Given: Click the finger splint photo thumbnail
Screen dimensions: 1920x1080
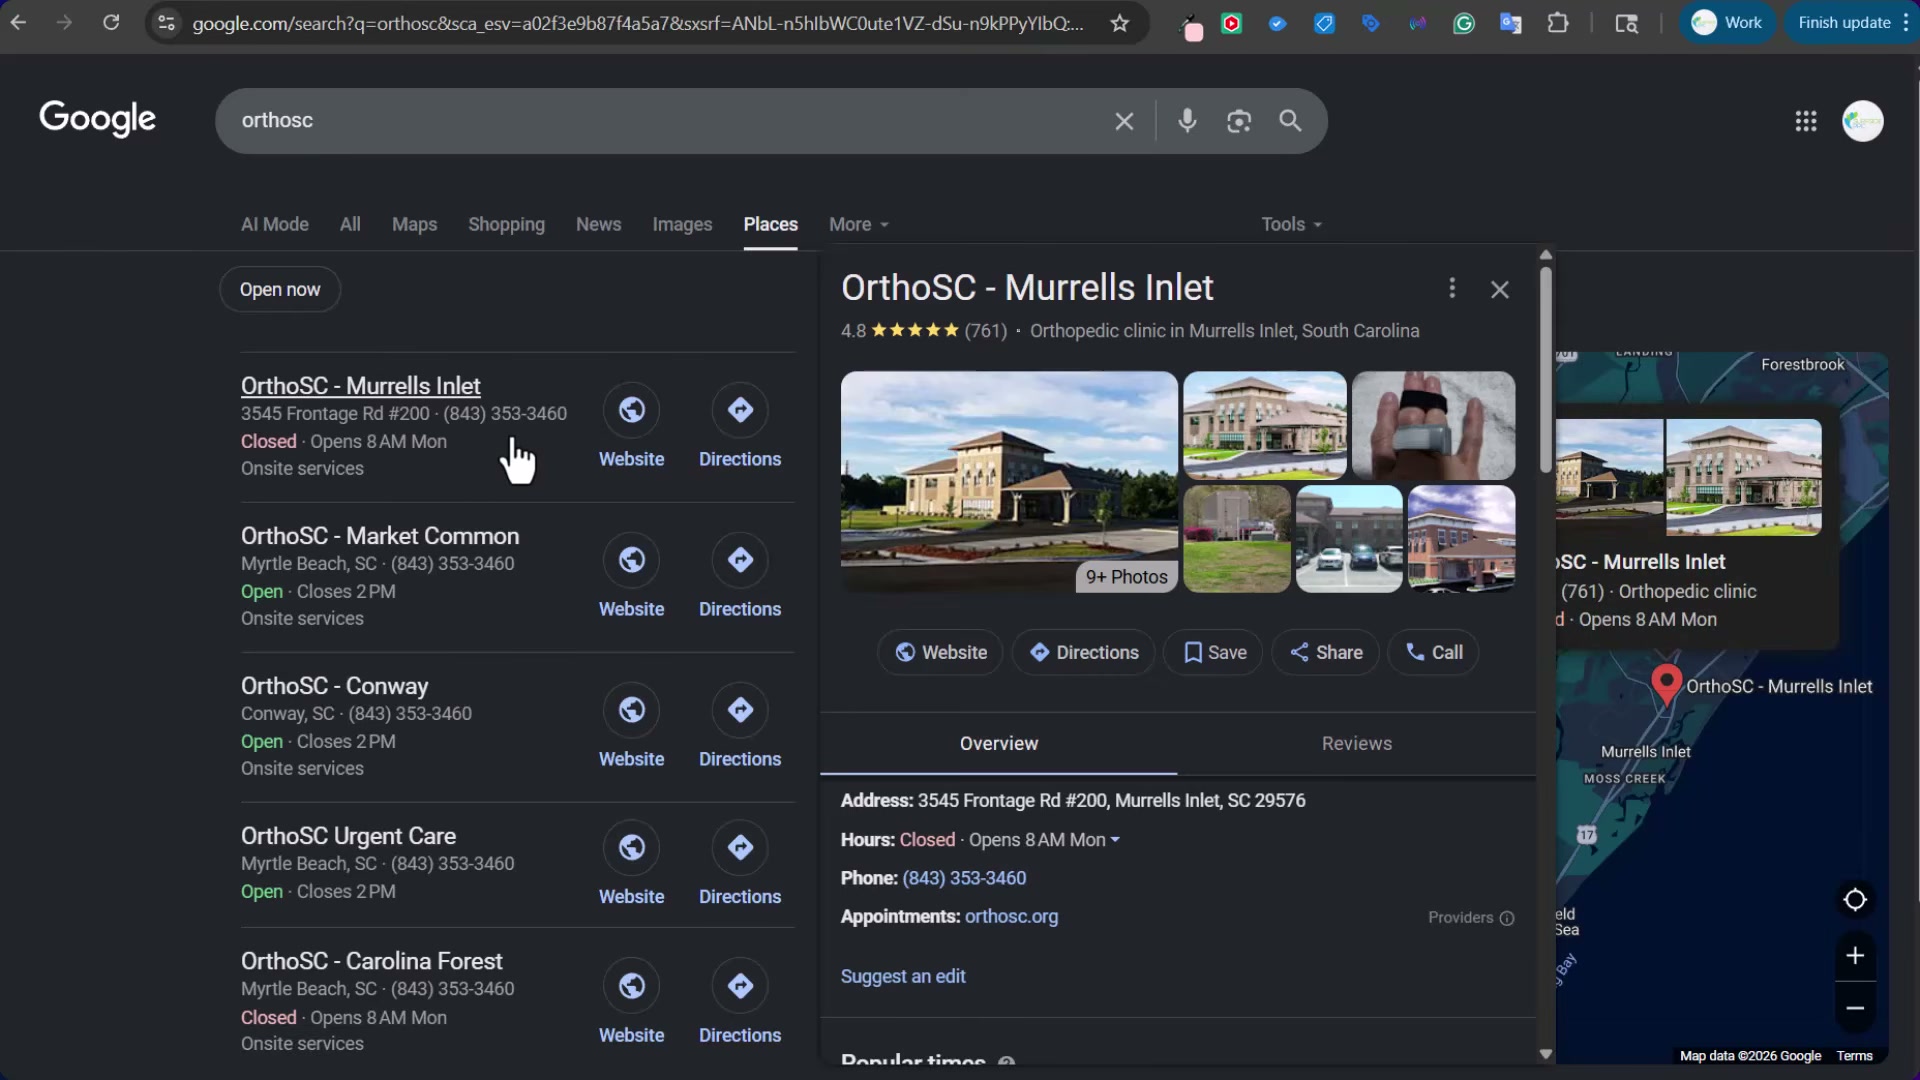Looking at the screenshot, I should coord(1433,426).
